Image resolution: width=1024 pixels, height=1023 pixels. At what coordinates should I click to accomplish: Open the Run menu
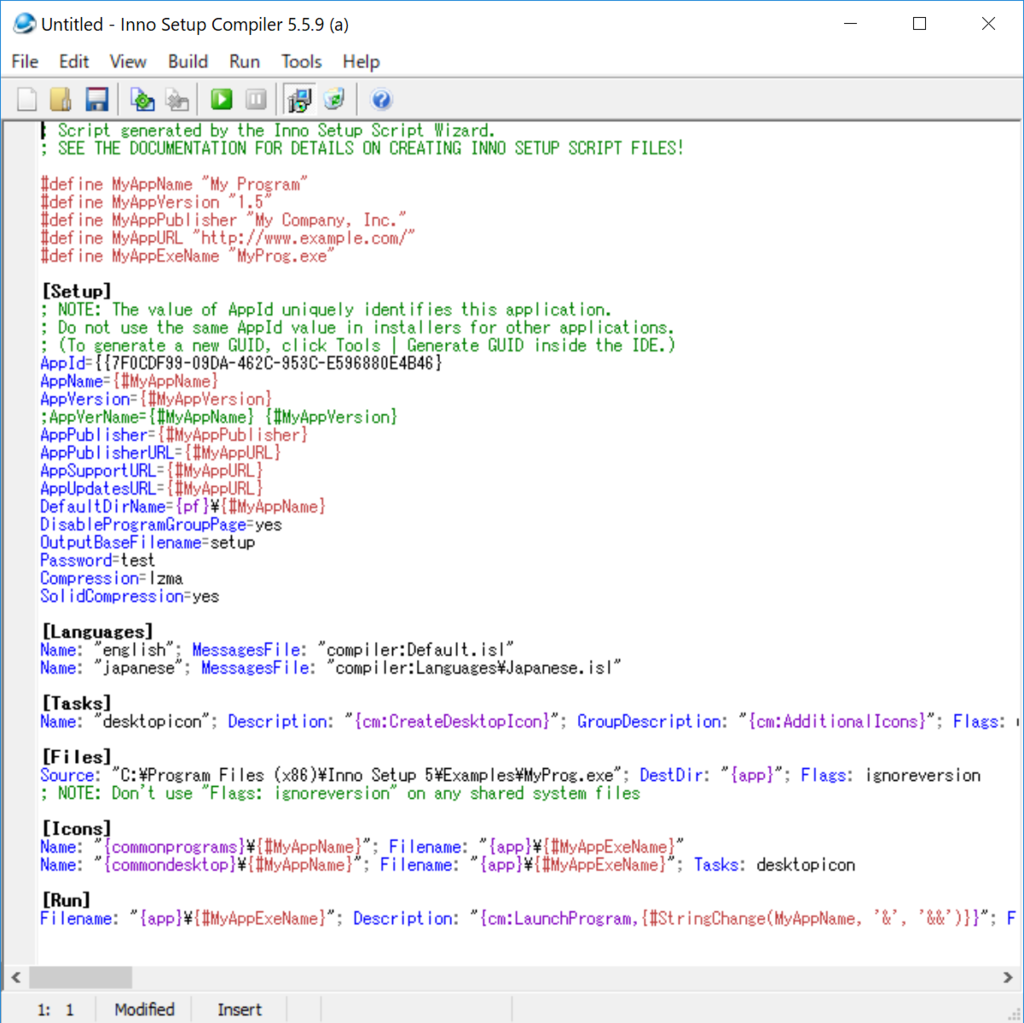point(245,61)
